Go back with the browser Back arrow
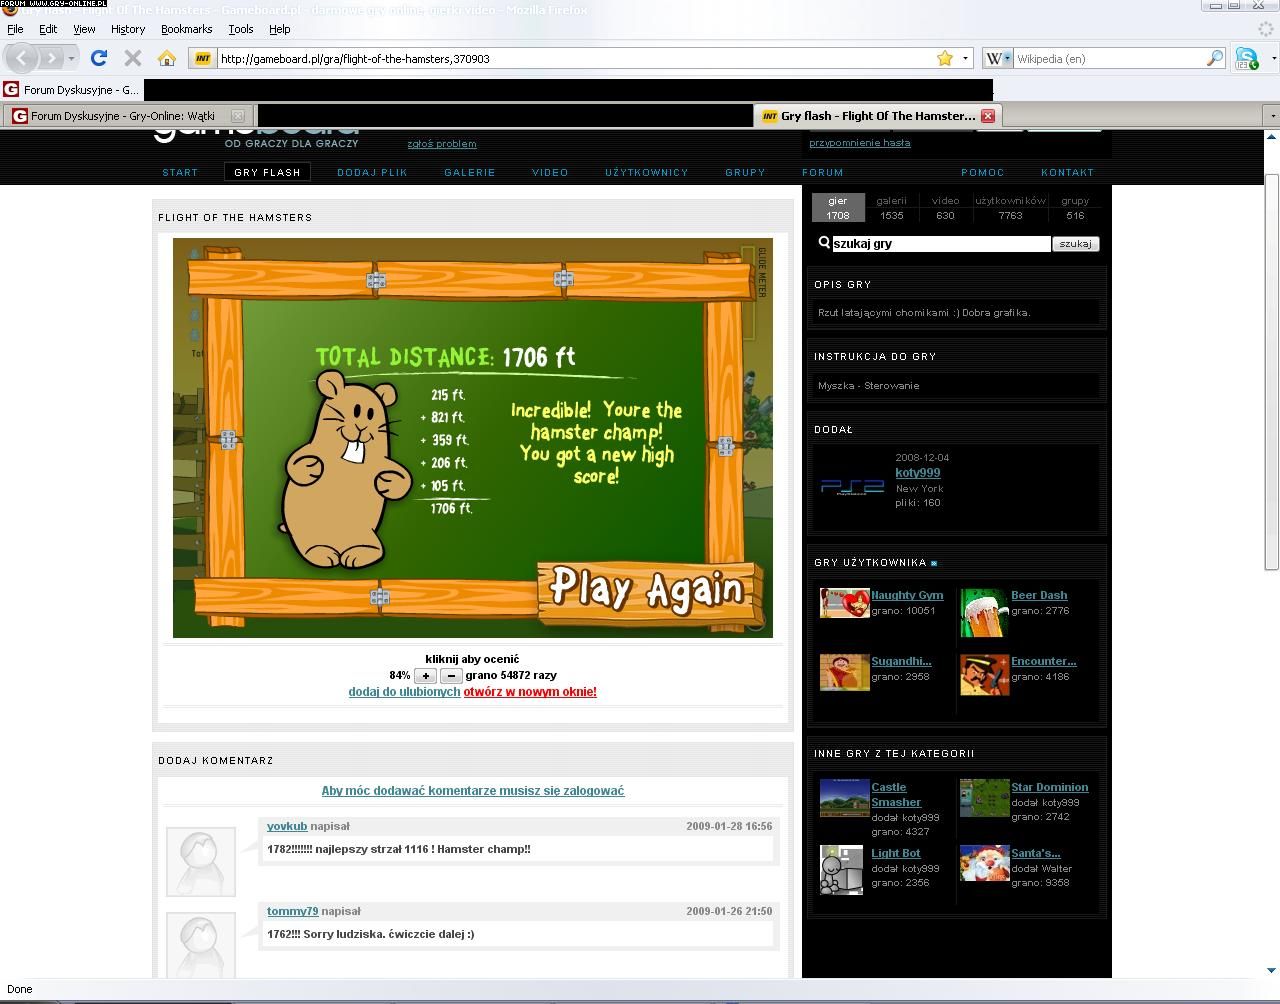 [21, 58]
